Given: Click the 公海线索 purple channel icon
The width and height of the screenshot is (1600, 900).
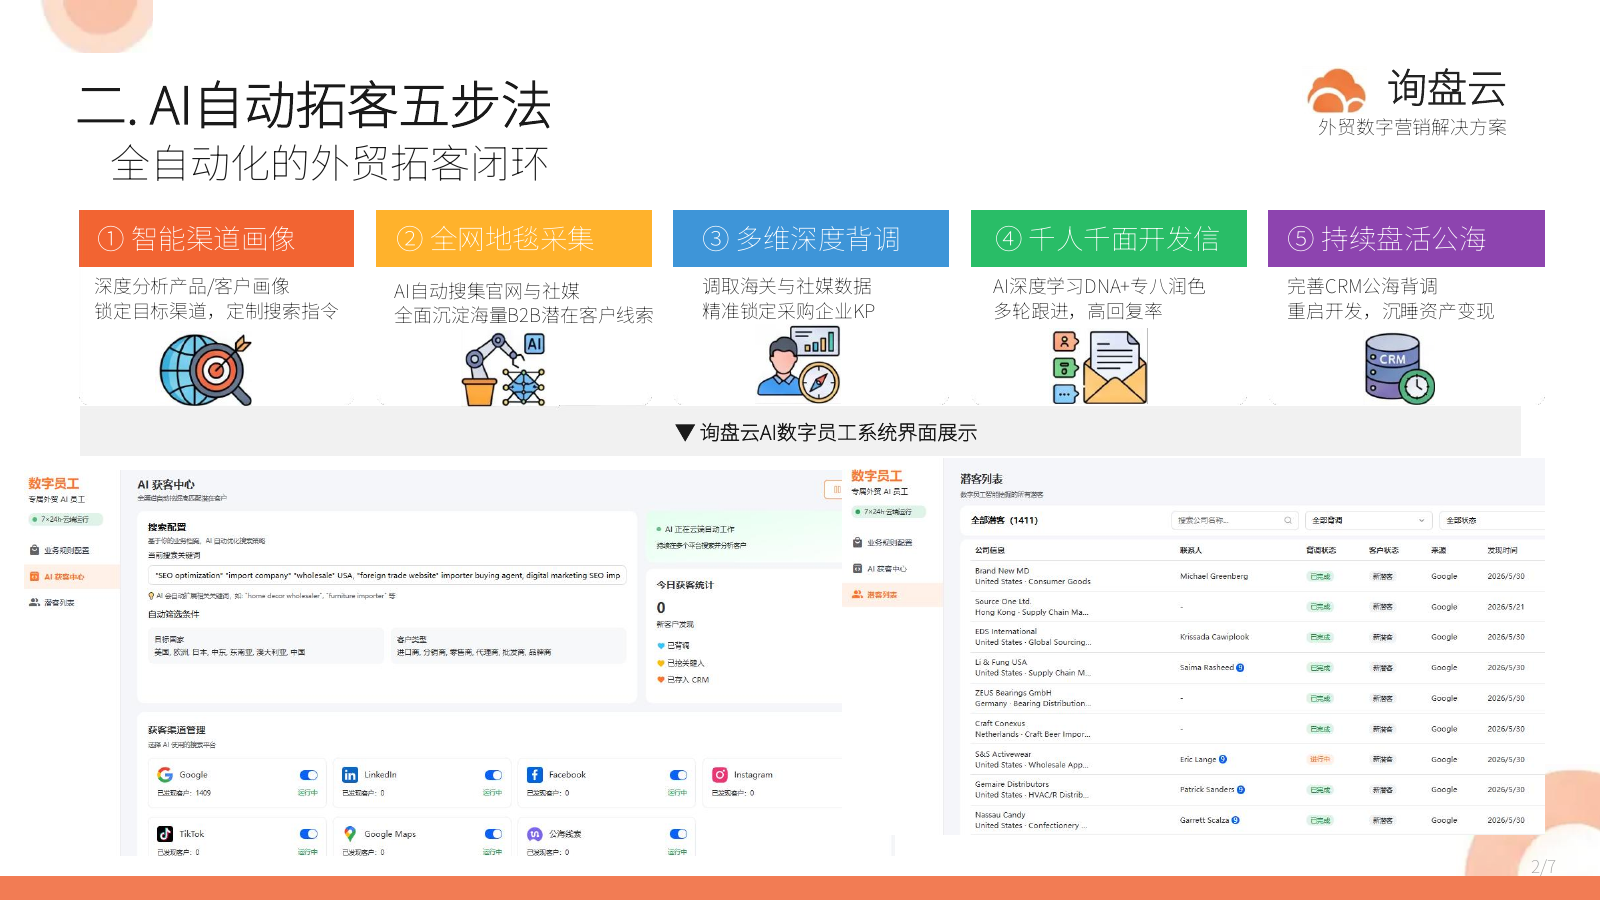Looking at the screenshot, I should 535,834.
